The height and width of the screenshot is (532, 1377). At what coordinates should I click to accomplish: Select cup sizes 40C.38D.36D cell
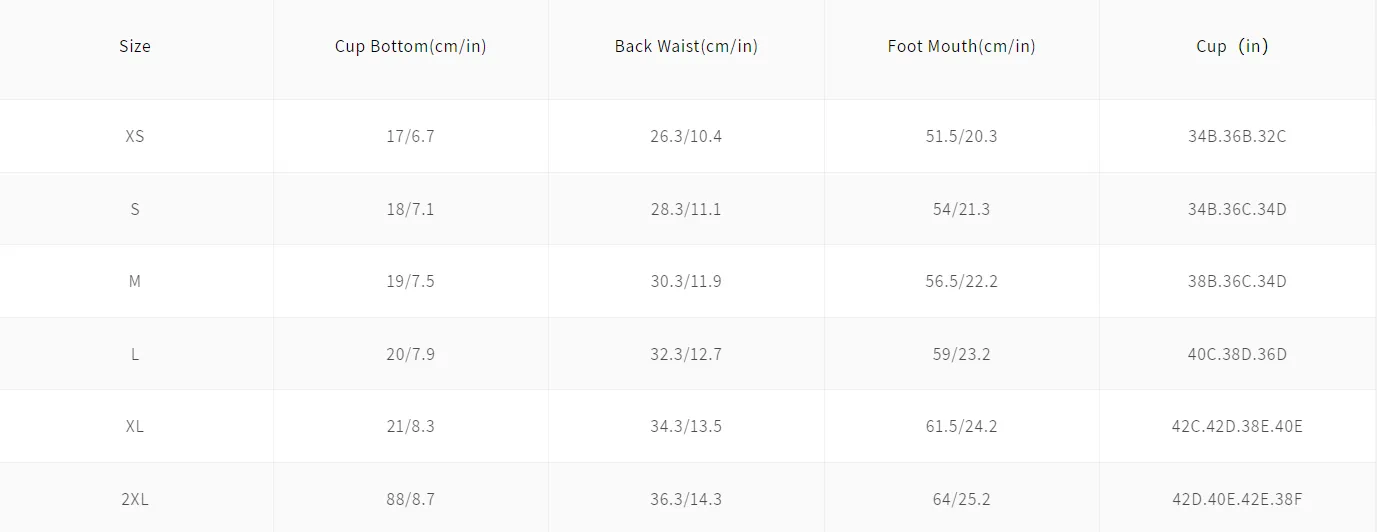pos(1237,354)
